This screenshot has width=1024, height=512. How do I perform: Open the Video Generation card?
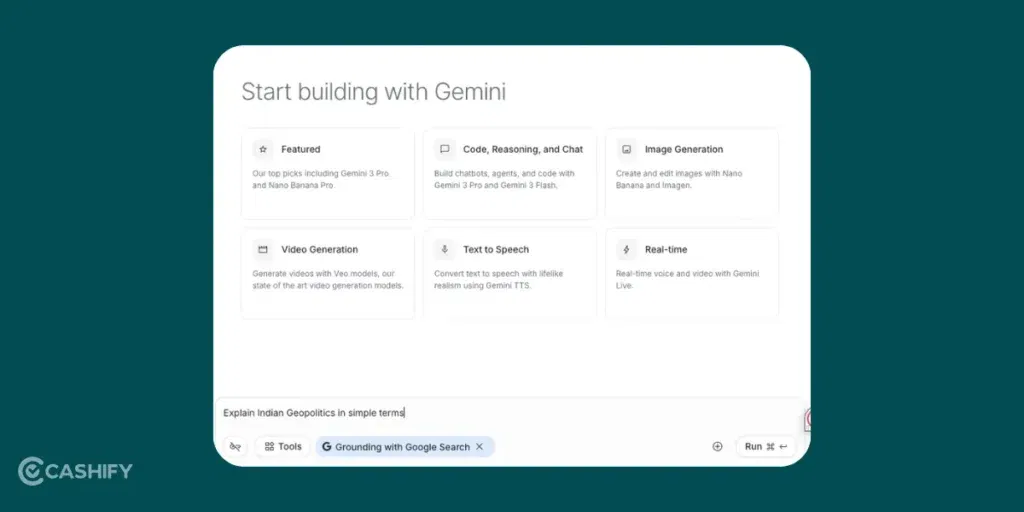click(328, 274)
